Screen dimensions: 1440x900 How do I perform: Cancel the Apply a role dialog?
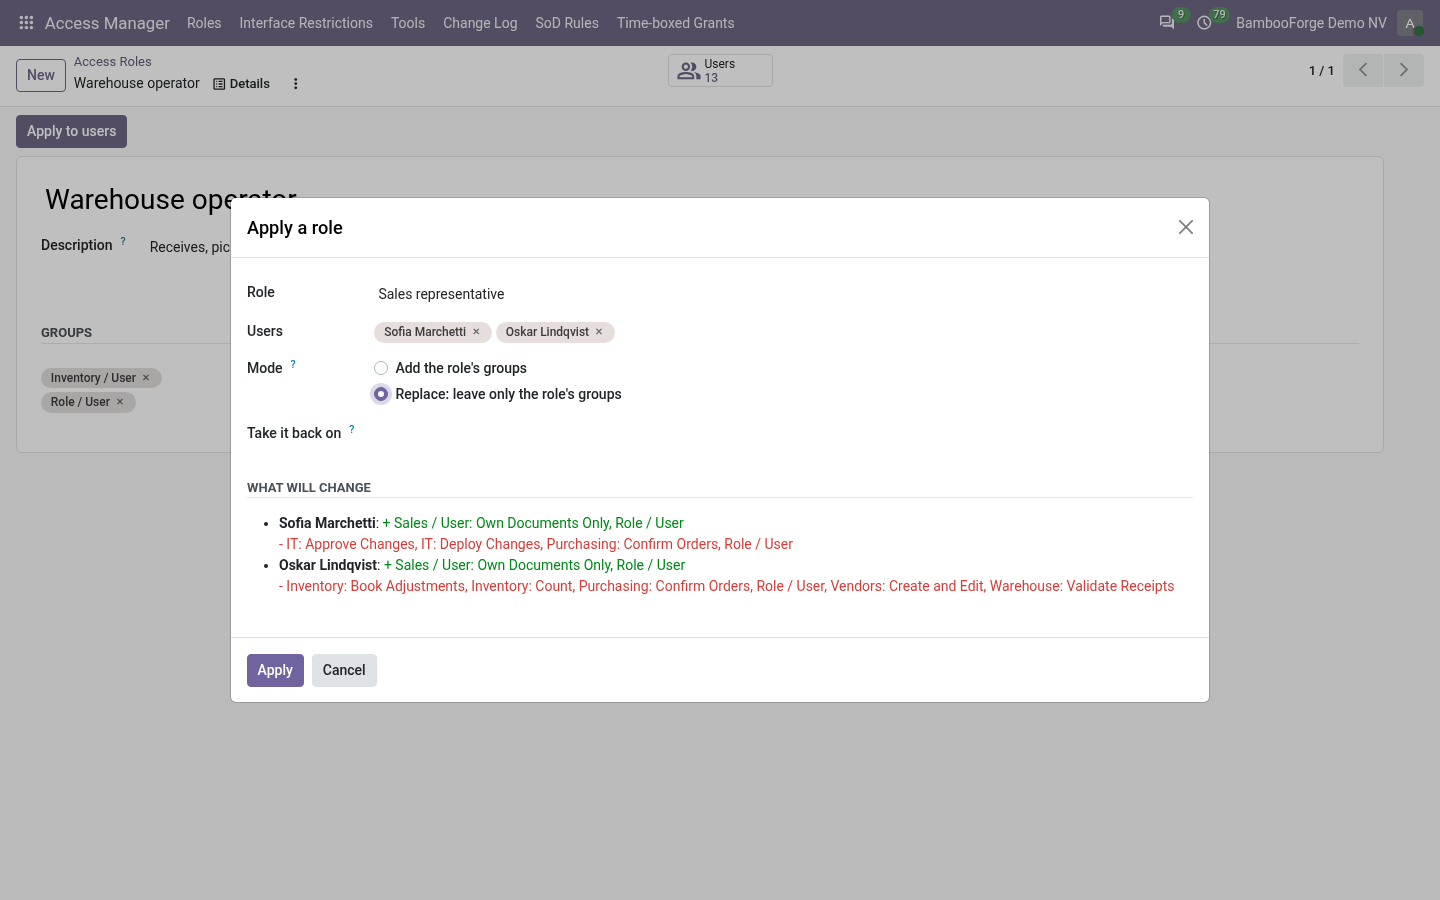[x=344, y=670]
